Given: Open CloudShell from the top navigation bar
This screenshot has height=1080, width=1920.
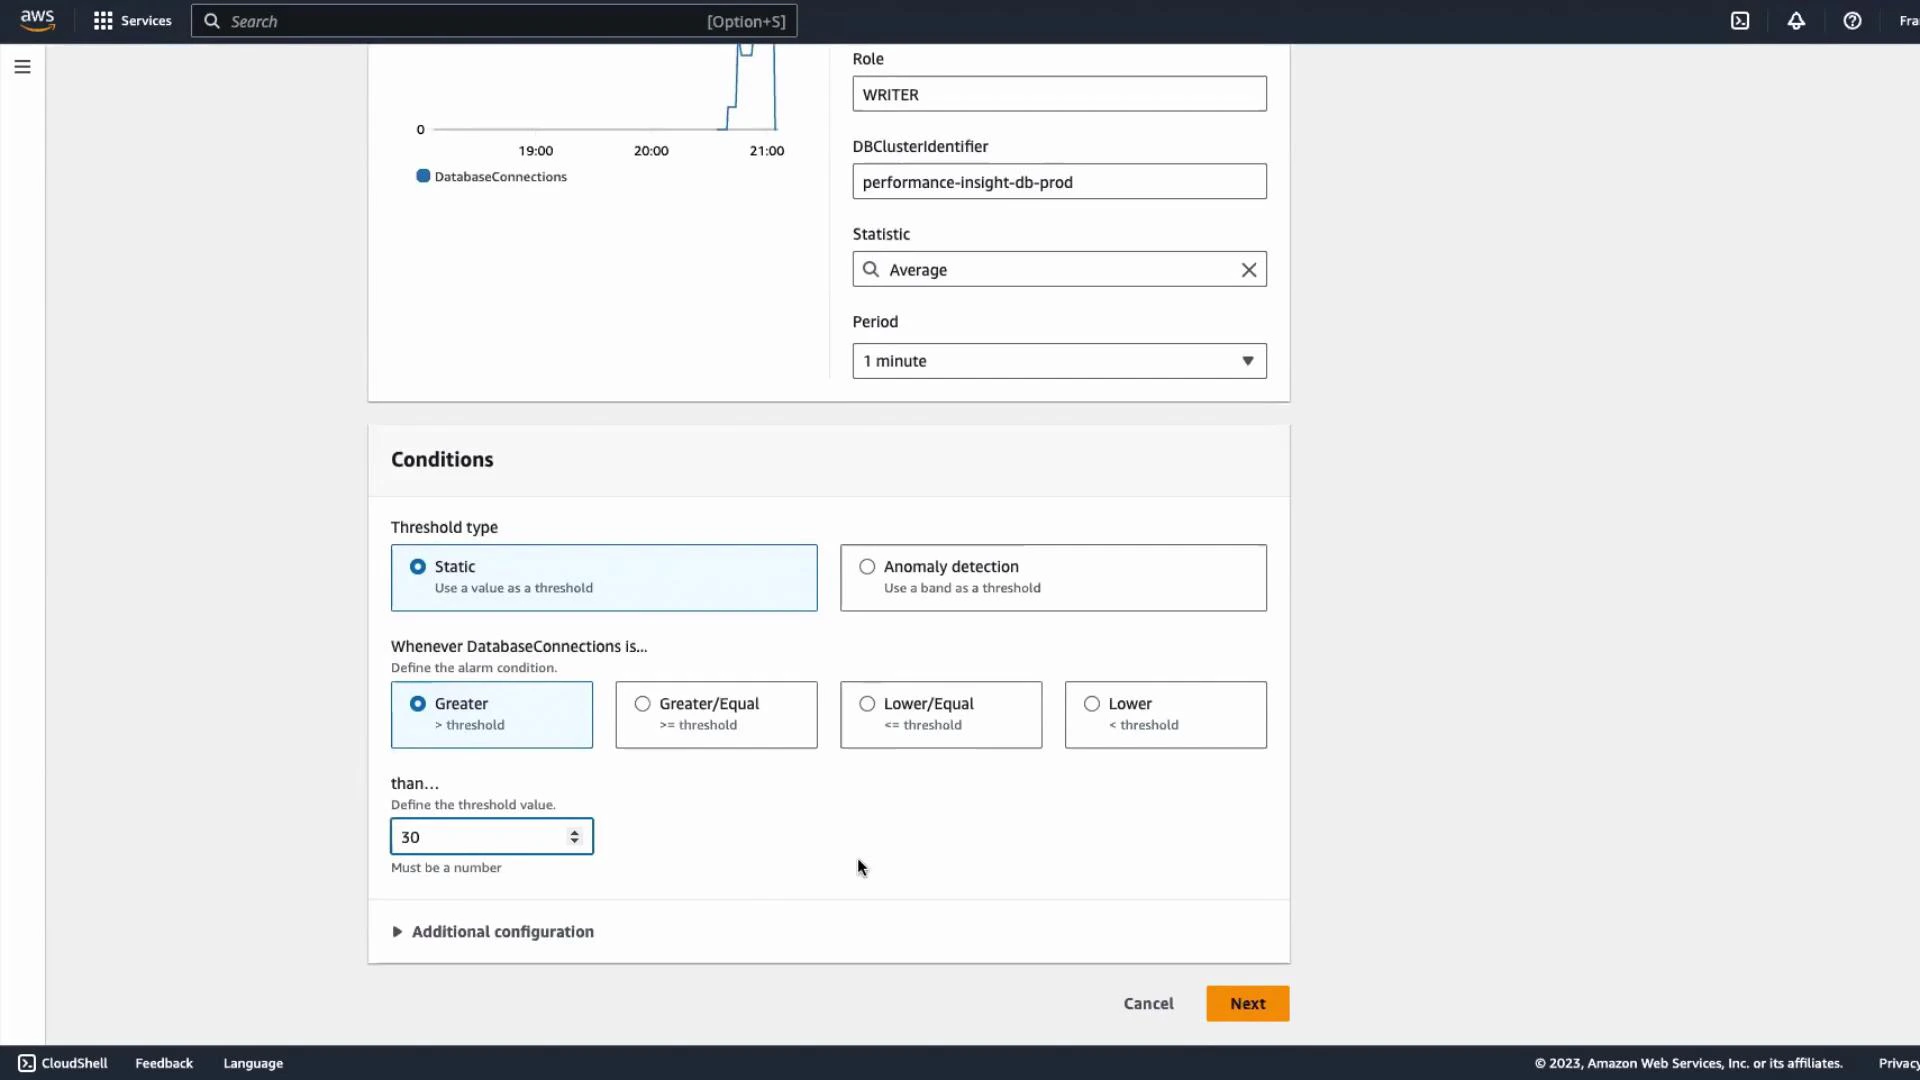Looking at the screenshot, I should [1740, 20].
